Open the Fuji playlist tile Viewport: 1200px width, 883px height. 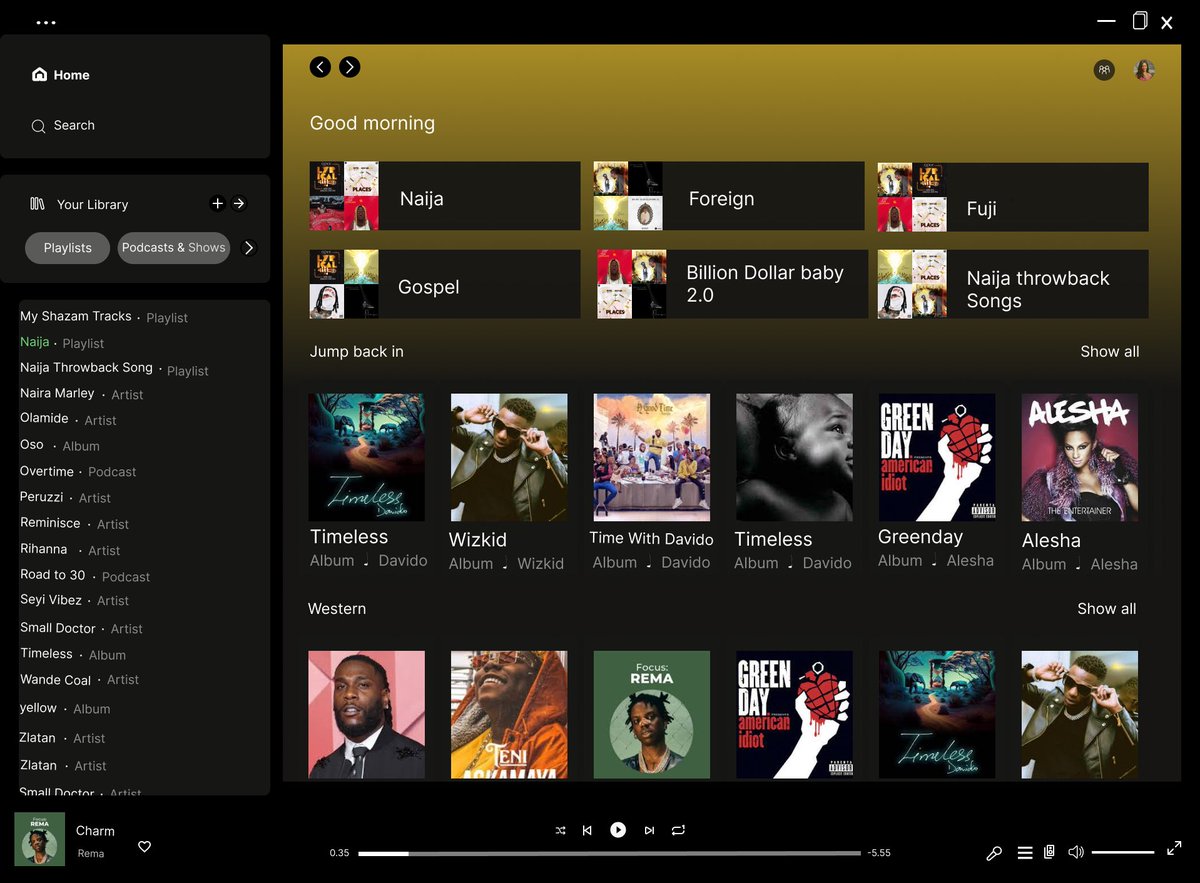(1013, 196)
